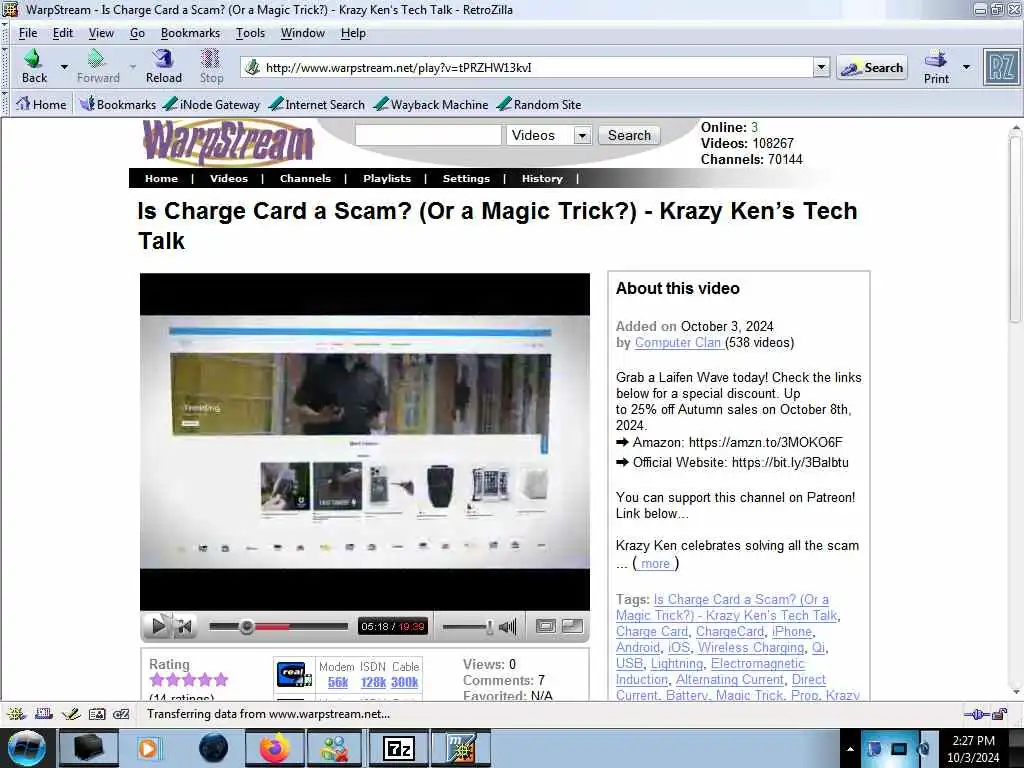Click into the WarpStream search text field
Screen dimensions: 1024x768
click(x=428, y=135)
